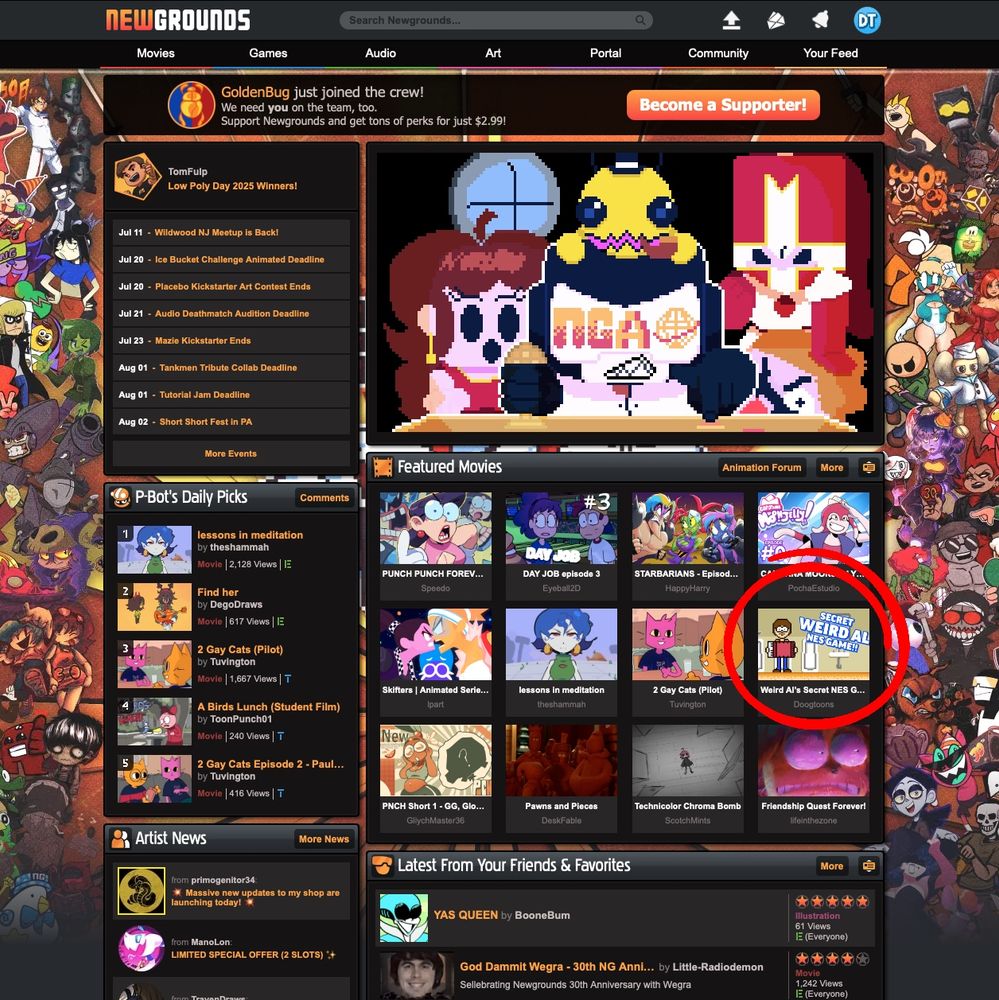Click More in Friends & Favorites header
999x1000 pixels.
[x=832, y=866]
